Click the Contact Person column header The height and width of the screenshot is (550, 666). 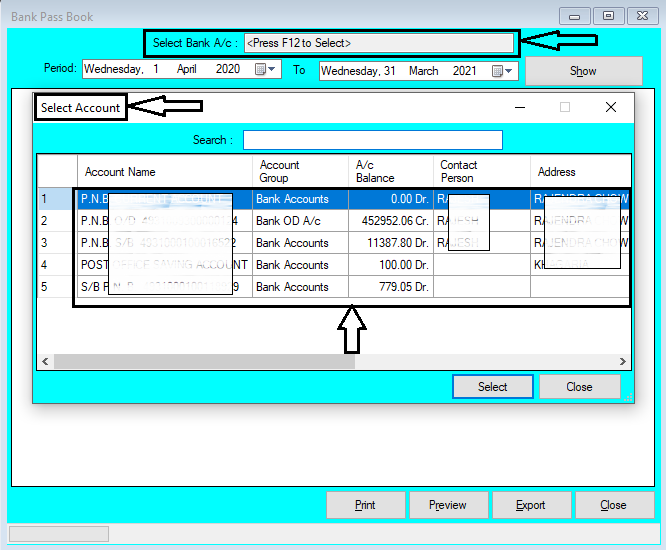click(x=482, y=172)
